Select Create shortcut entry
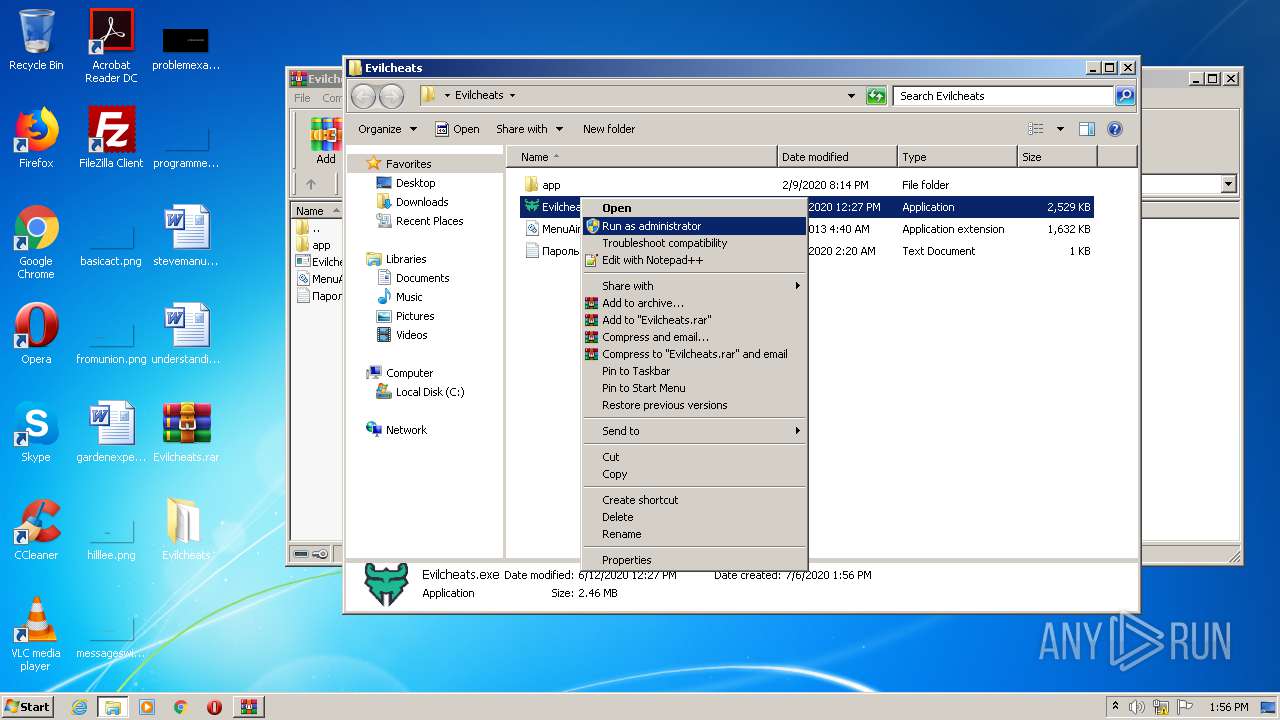1280x720 pixels. coord(695,500)
